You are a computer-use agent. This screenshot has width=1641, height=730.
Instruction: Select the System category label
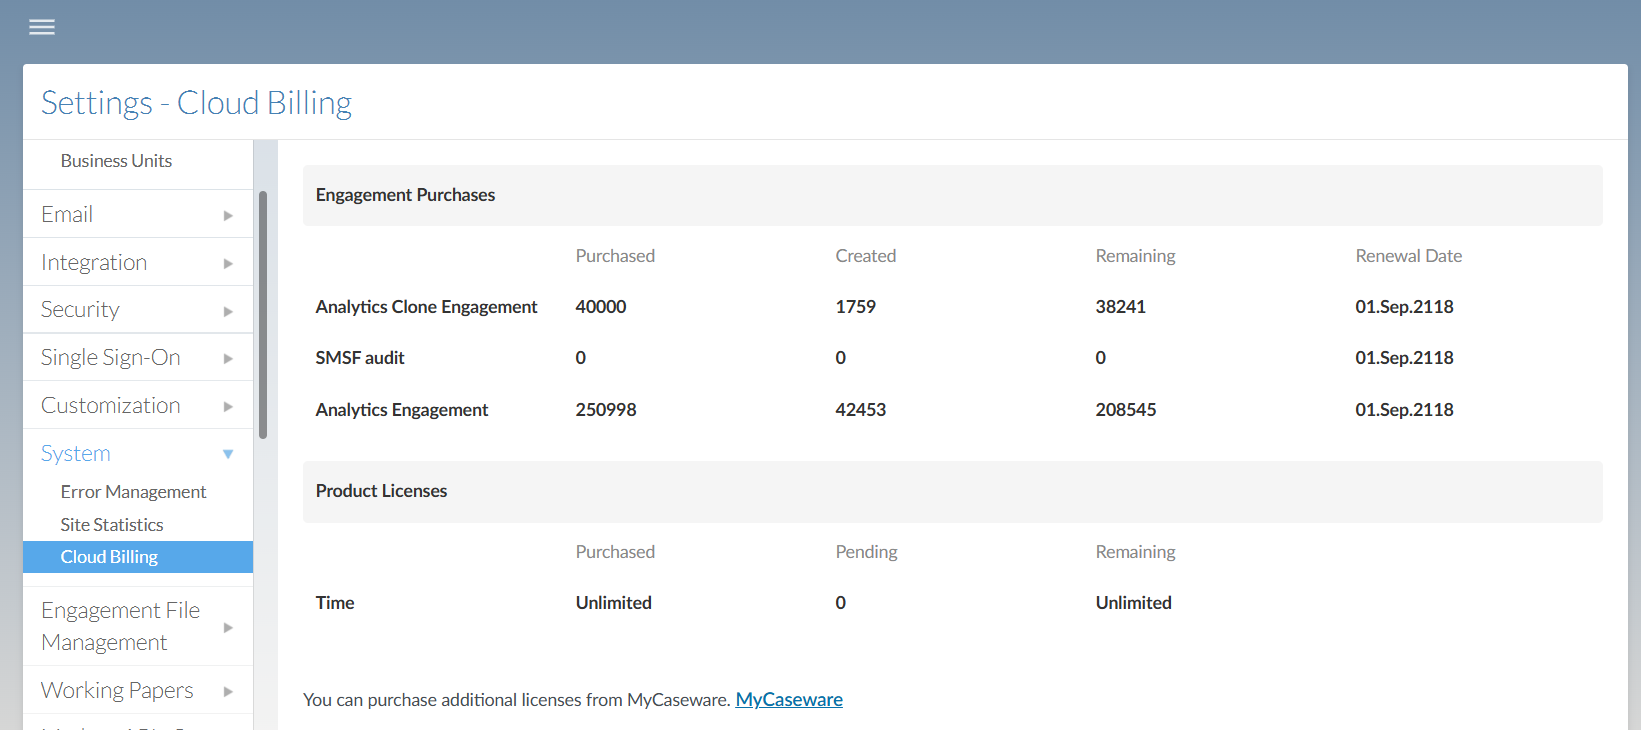click(x=76, y=453)
